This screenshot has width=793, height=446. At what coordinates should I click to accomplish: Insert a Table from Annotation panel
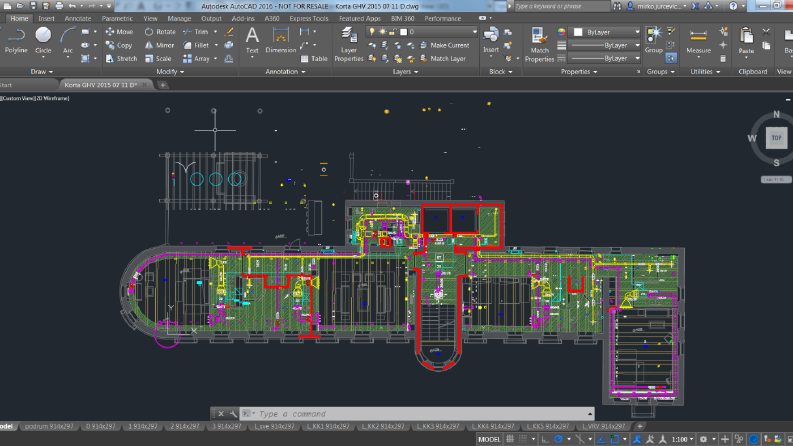pyautogui.click(x=314, y=59)
